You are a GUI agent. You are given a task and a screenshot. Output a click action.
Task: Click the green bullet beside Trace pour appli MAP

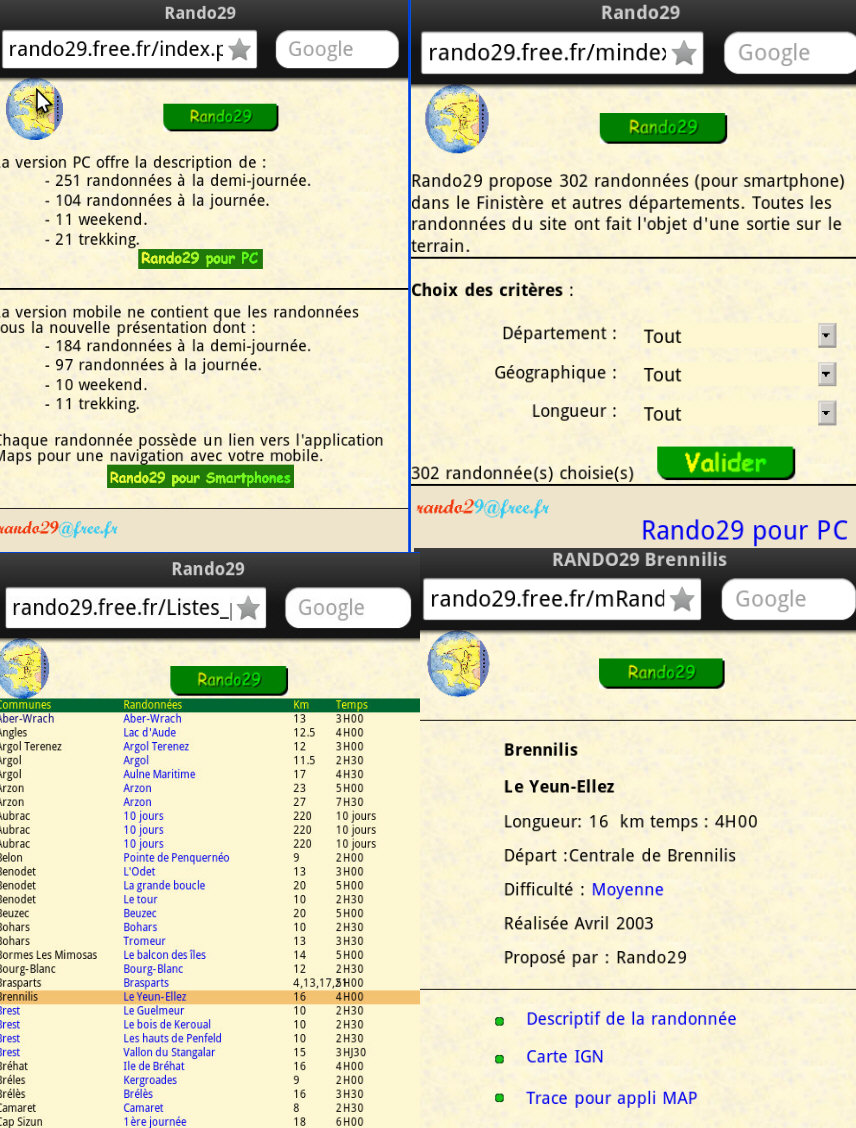(x=499, y=1098)
